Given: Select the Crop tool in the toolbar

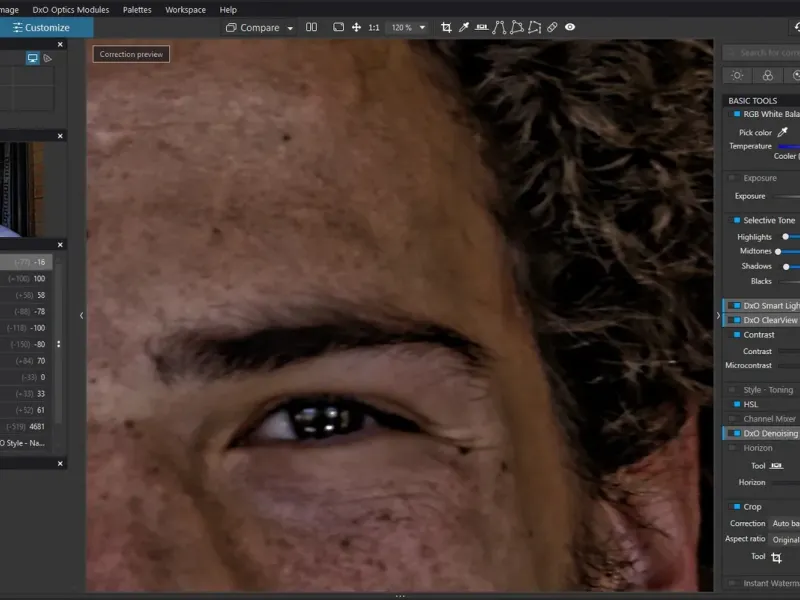Looking at the screenshot, I should pyautogui.click(x=446, y=28).
